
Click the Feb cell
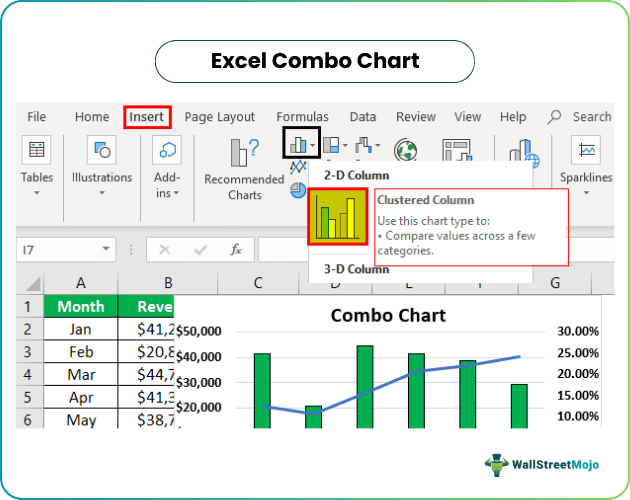pos(81,352)
